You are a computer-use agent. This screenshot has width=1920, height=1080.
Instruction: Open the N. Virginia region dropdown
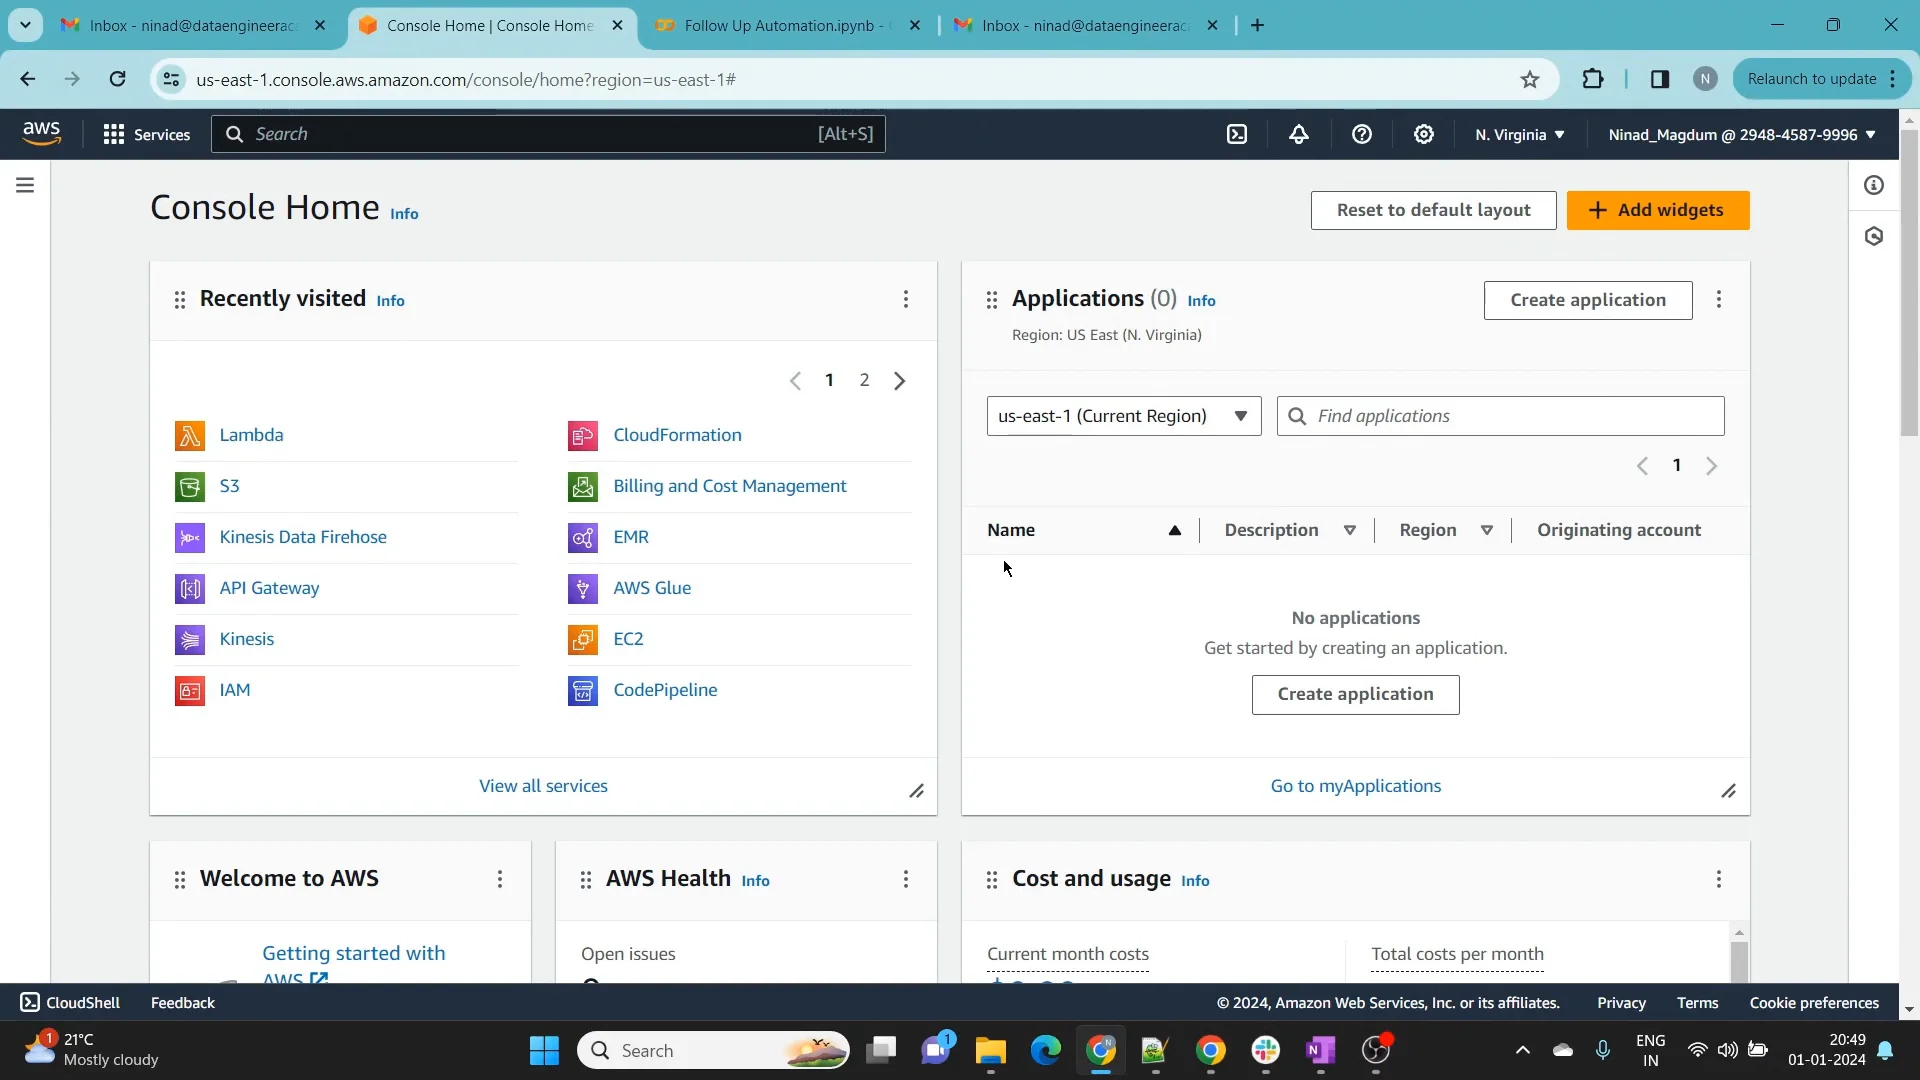point(1520,134)
